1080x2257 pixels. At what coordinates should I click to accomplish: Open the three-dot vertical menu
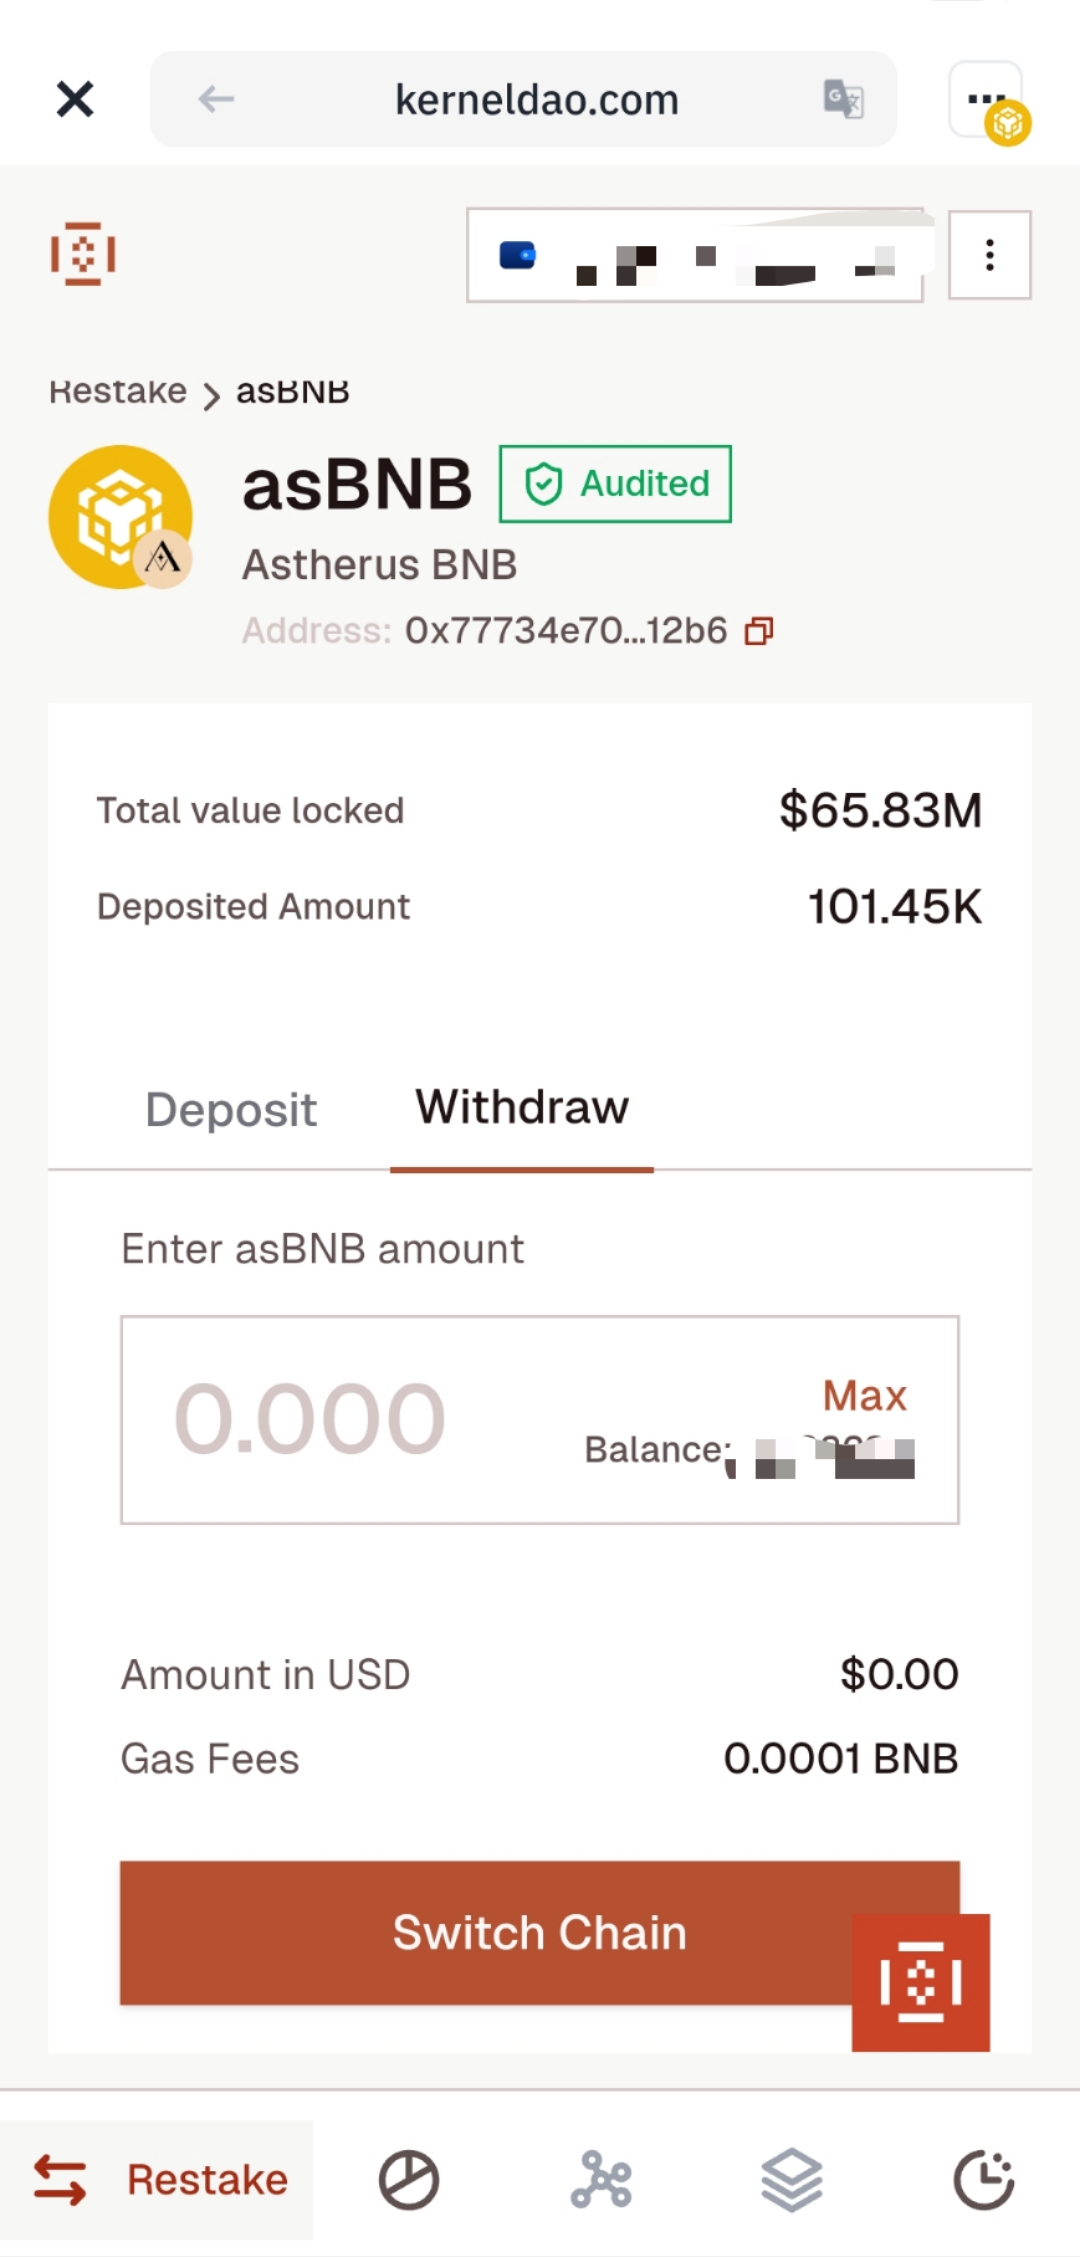point(989,255)
